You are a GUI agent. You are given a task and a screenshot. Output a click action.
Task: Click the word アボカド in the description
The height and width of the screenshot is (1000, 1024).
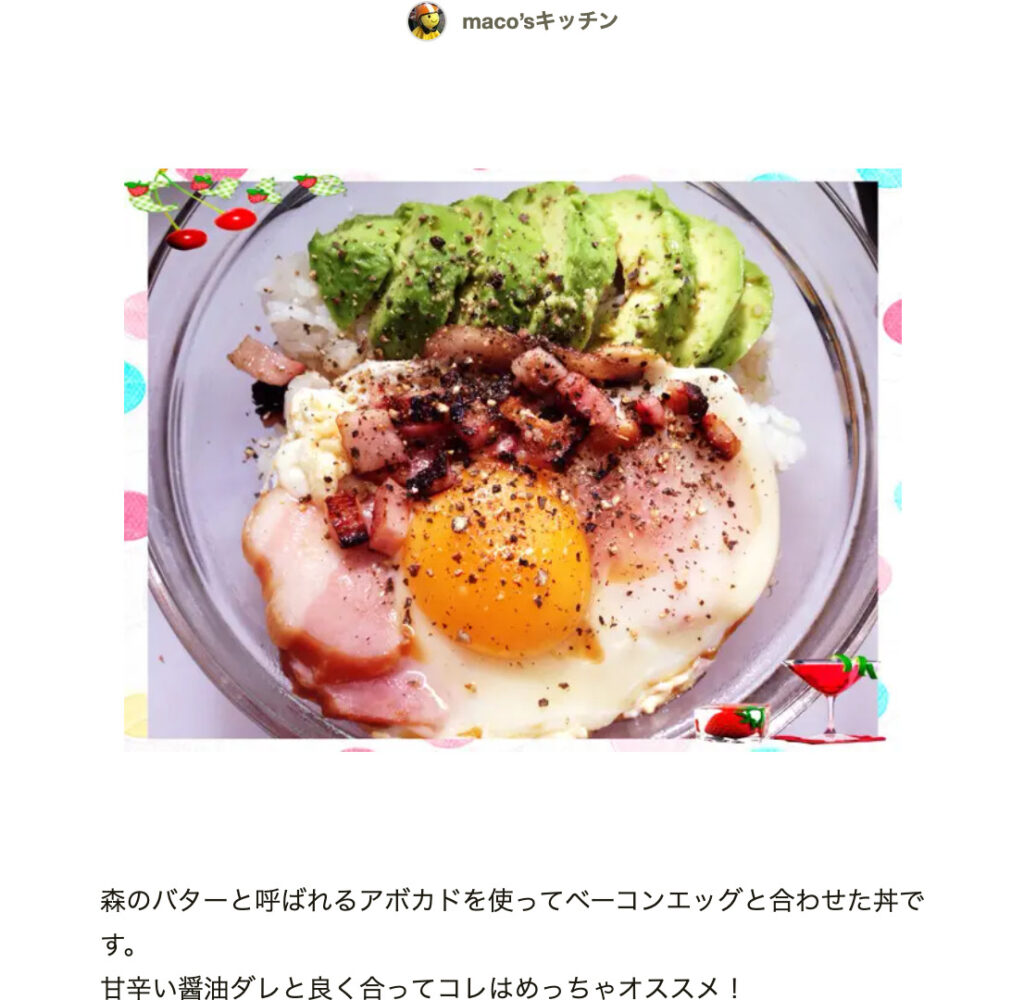click(x=410, y=901)
